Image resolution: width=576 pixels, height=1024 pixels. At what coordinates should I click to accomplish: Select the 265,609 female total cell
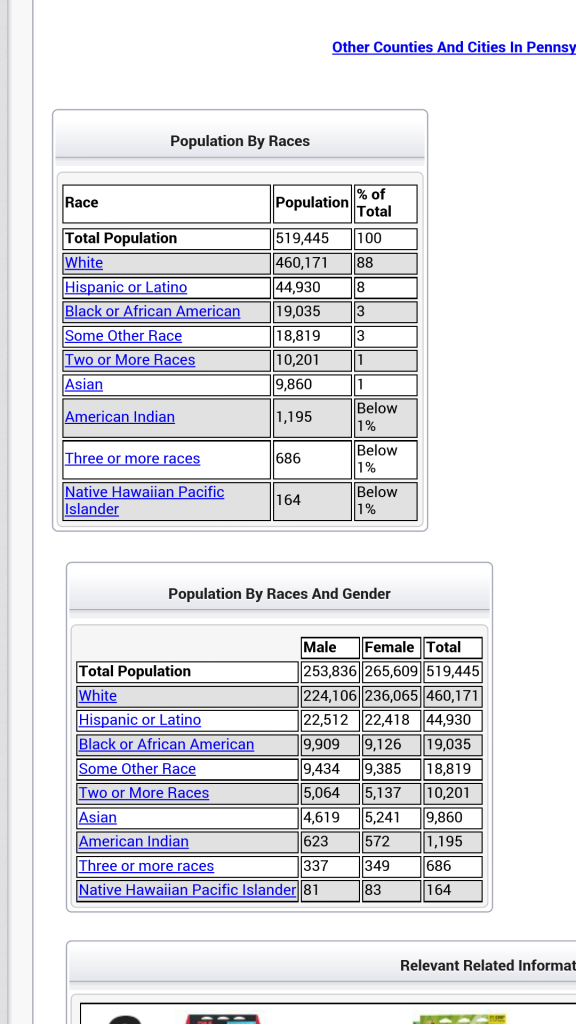[x=391, y=672]
